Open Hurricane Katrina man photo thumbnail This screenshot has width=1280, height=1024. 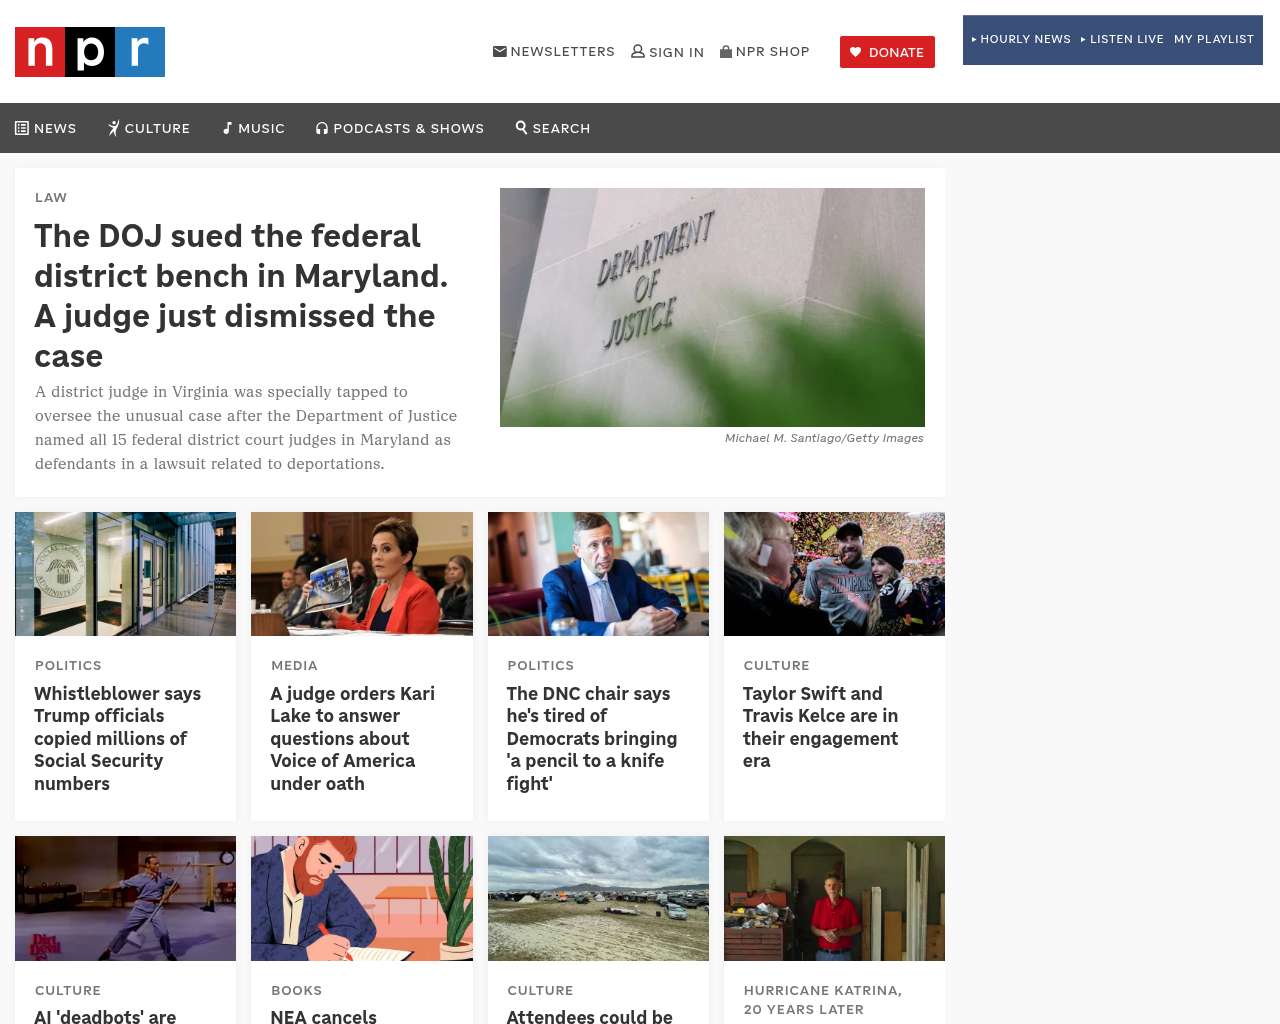pos(834,898)
